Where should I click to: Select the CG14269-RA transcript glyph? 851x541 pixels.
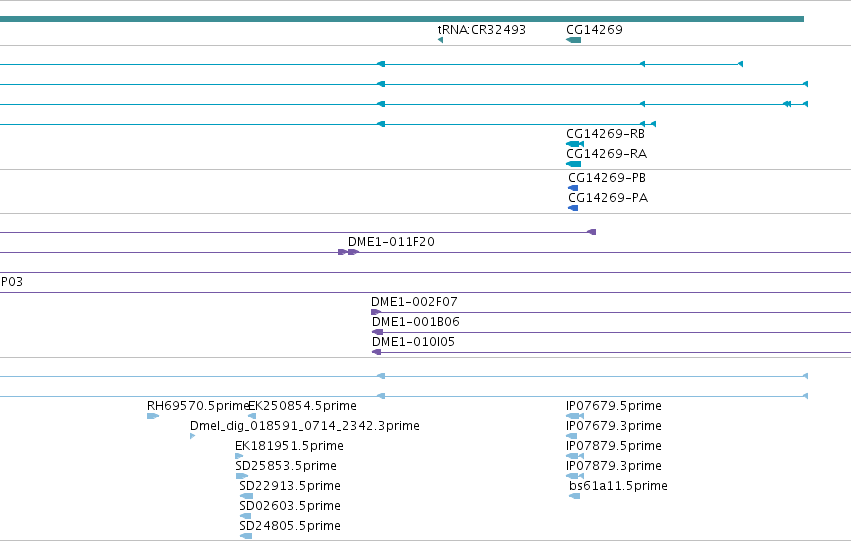tap(573, 164)
